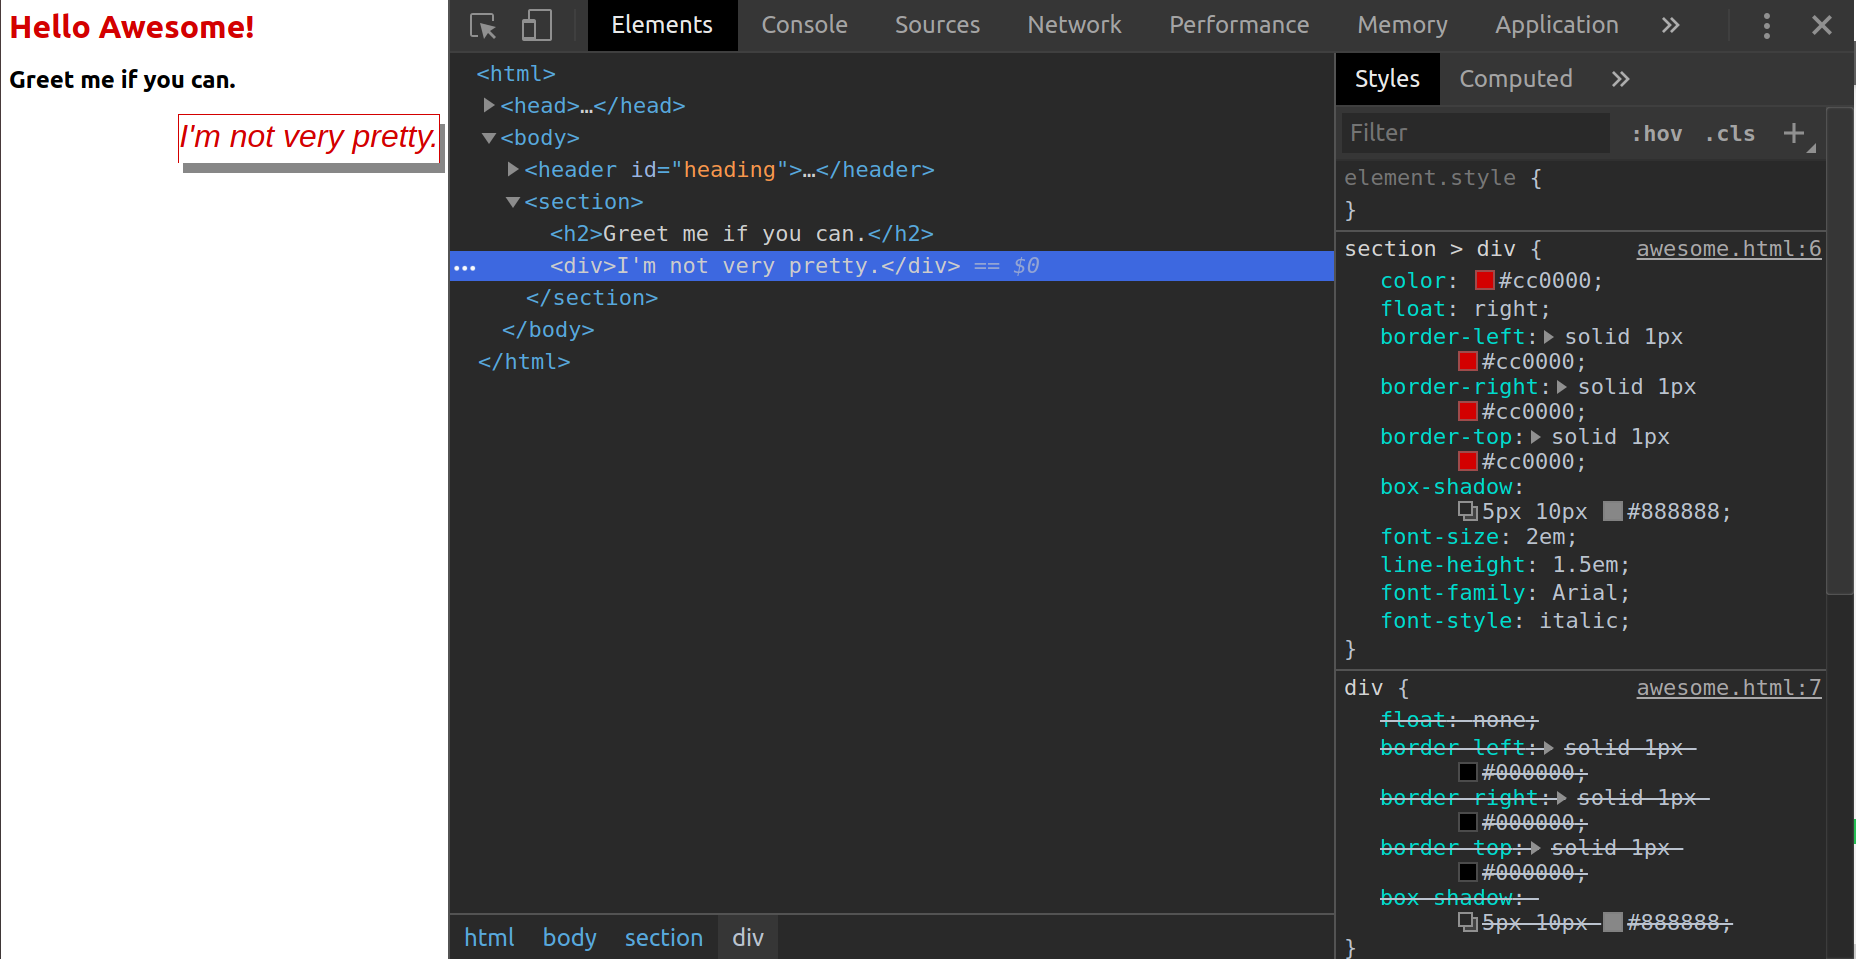Switch to the Elements tab

pyautogui.click(x=662, y=26)
